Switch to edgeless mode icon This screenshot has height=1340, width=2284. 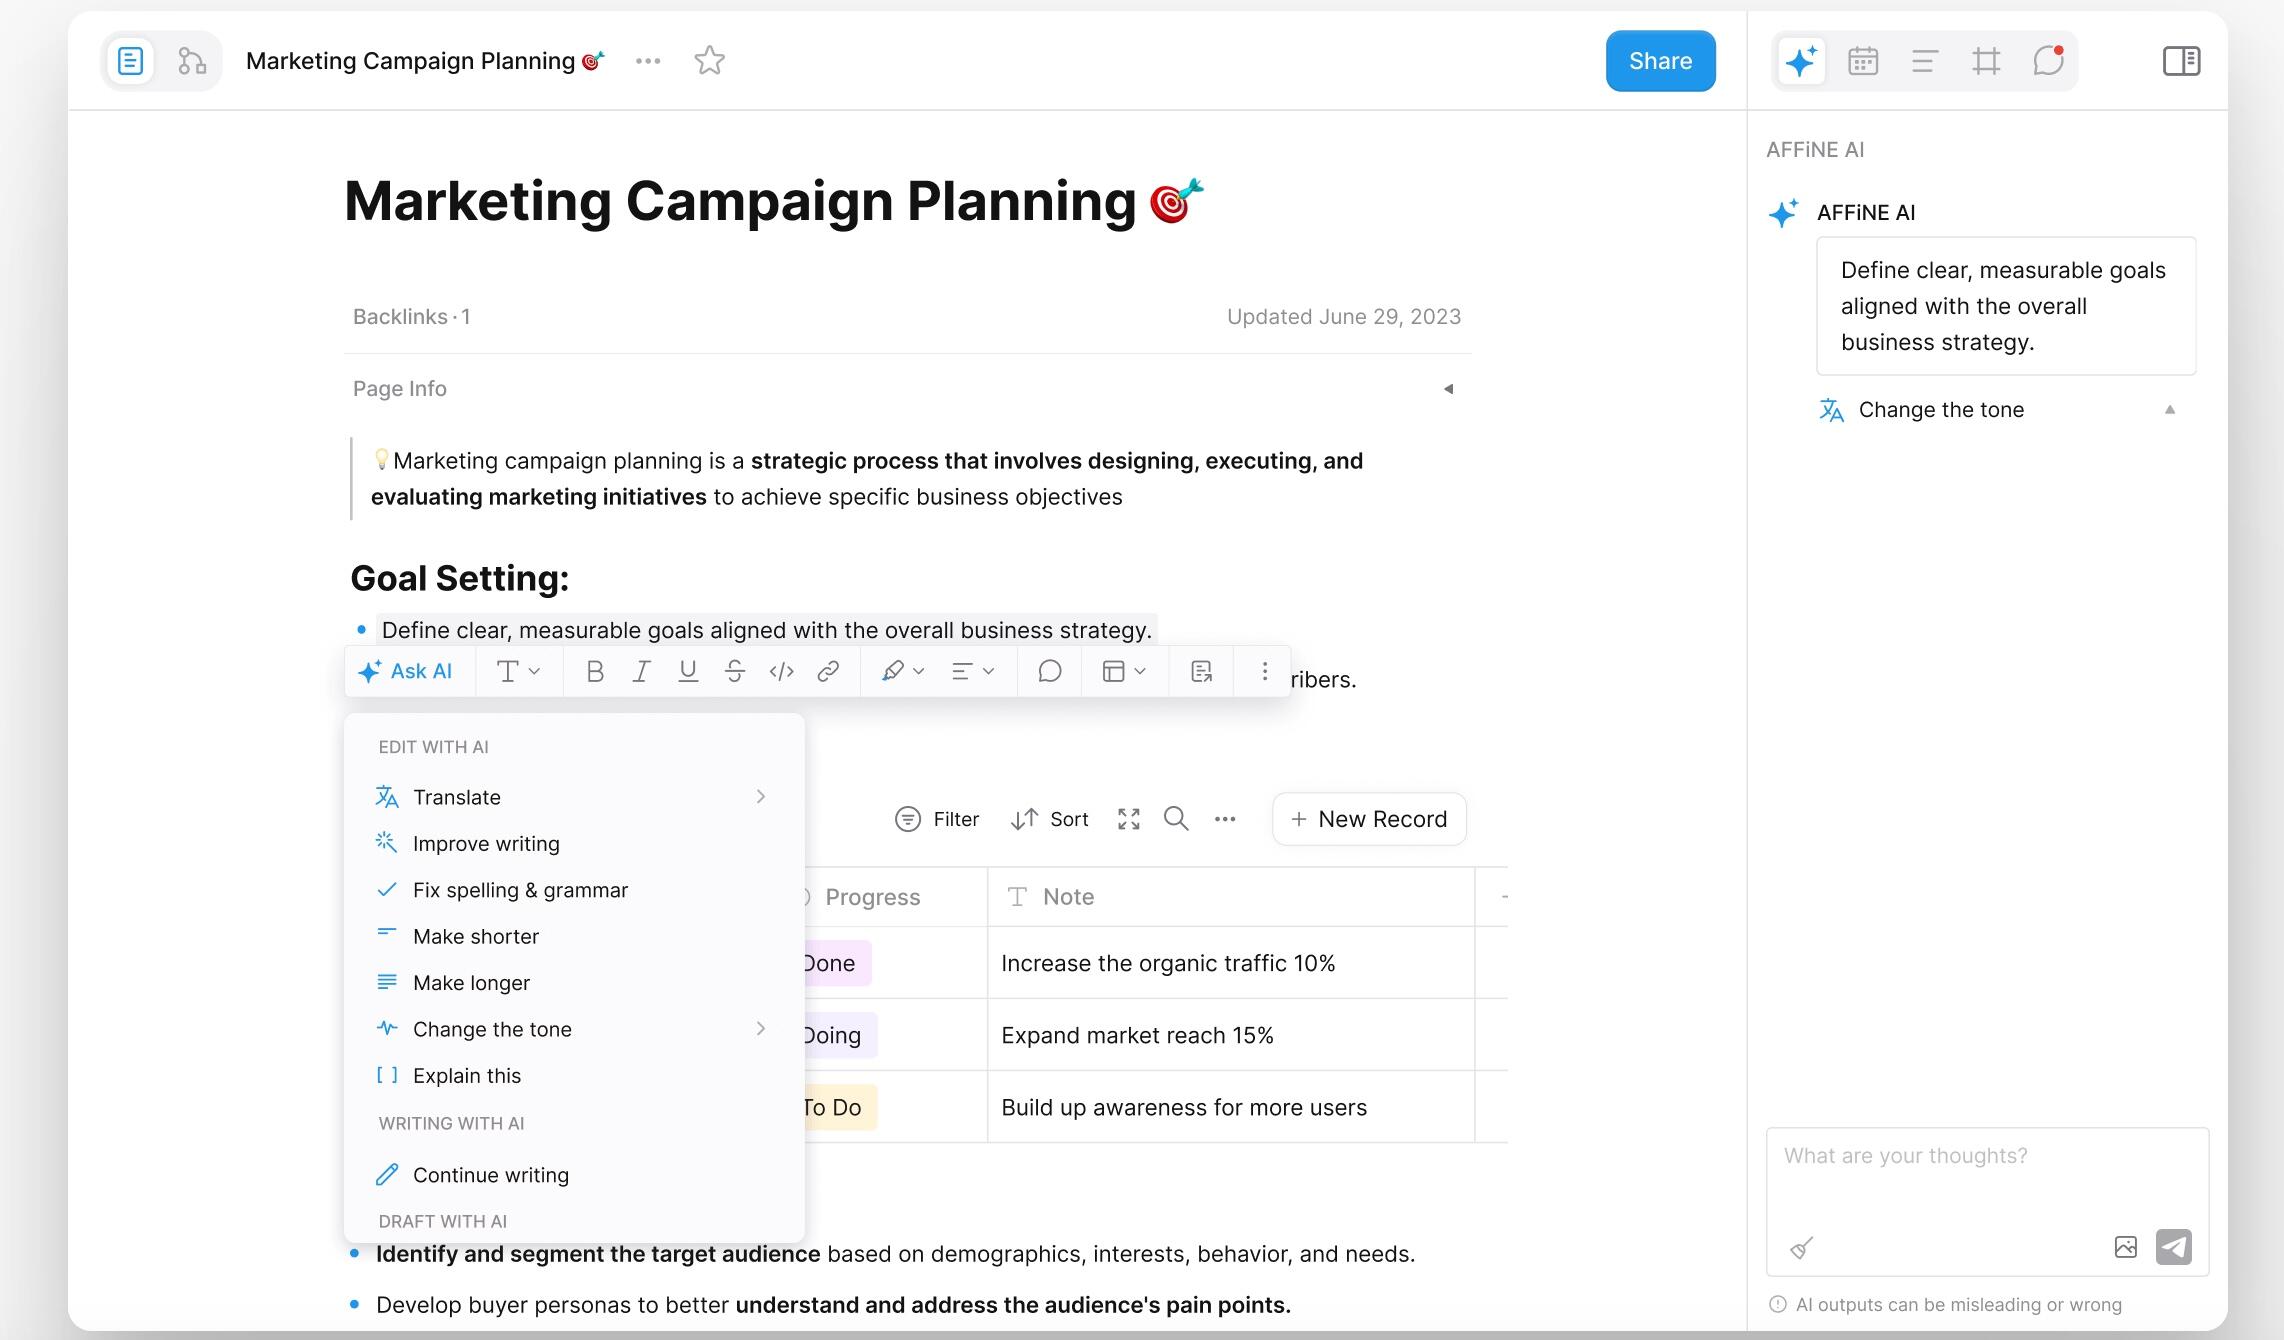191,61
